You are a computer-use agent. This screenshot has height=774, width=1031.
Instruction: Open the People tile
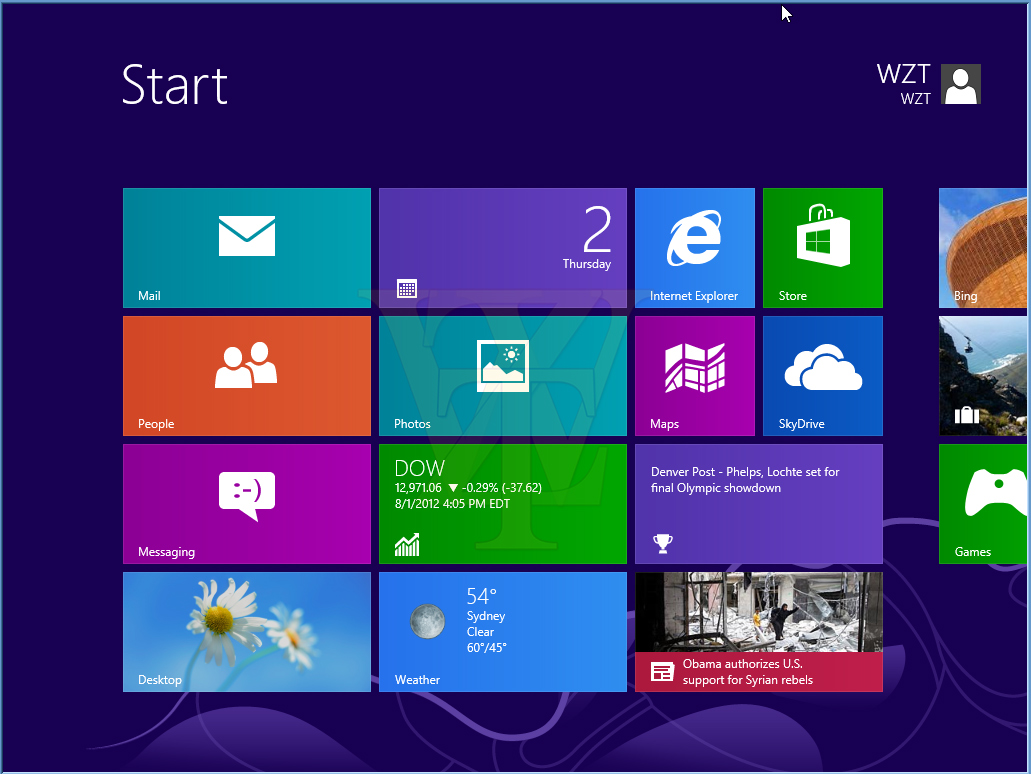246,375
